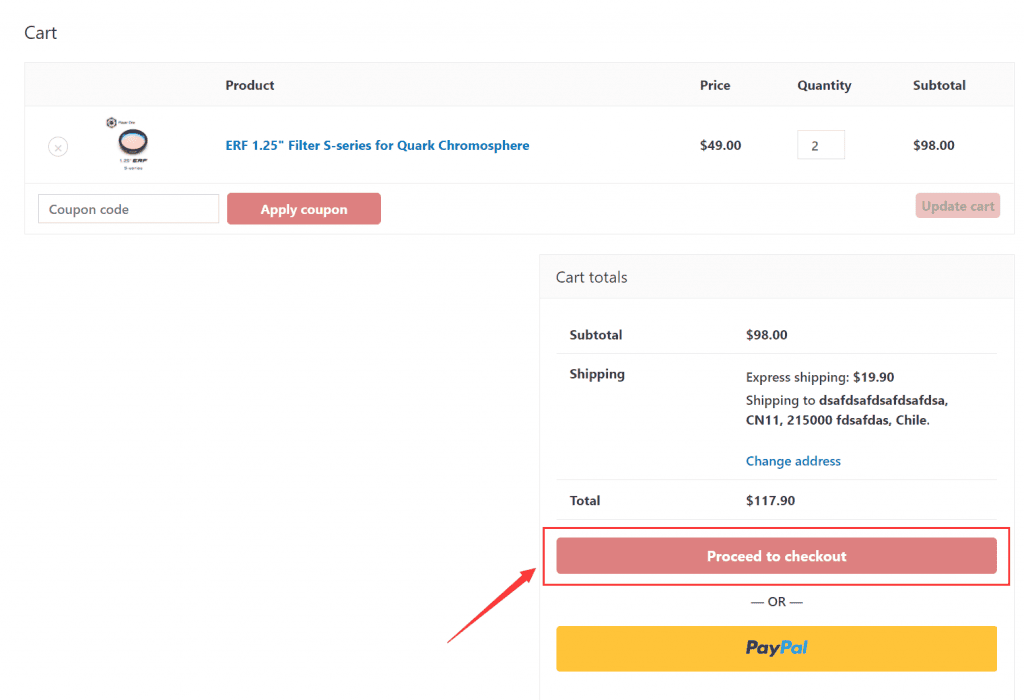Screen dimensions: 1024x700
Task: Click the Cart totals heading
Action: (x=592, y=277)
